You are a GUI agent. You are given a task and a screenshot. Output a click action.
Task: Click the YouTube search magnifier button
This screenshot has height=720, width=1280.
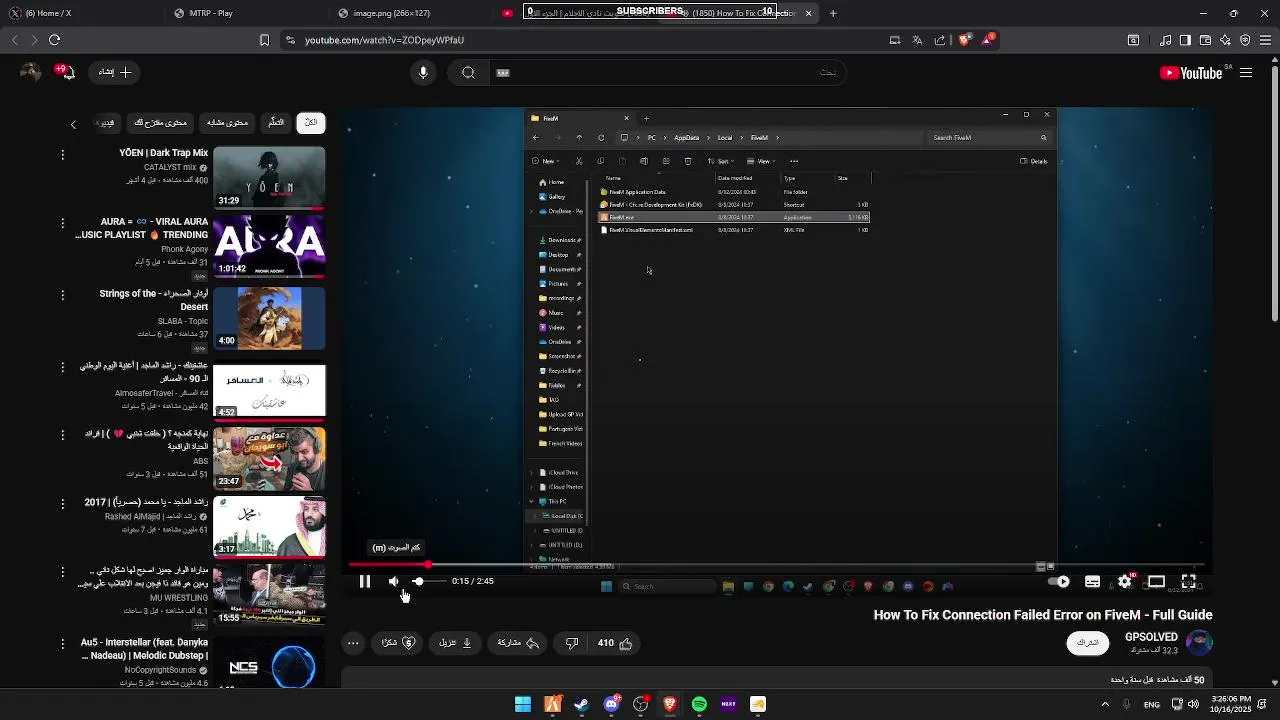[468, 72]
